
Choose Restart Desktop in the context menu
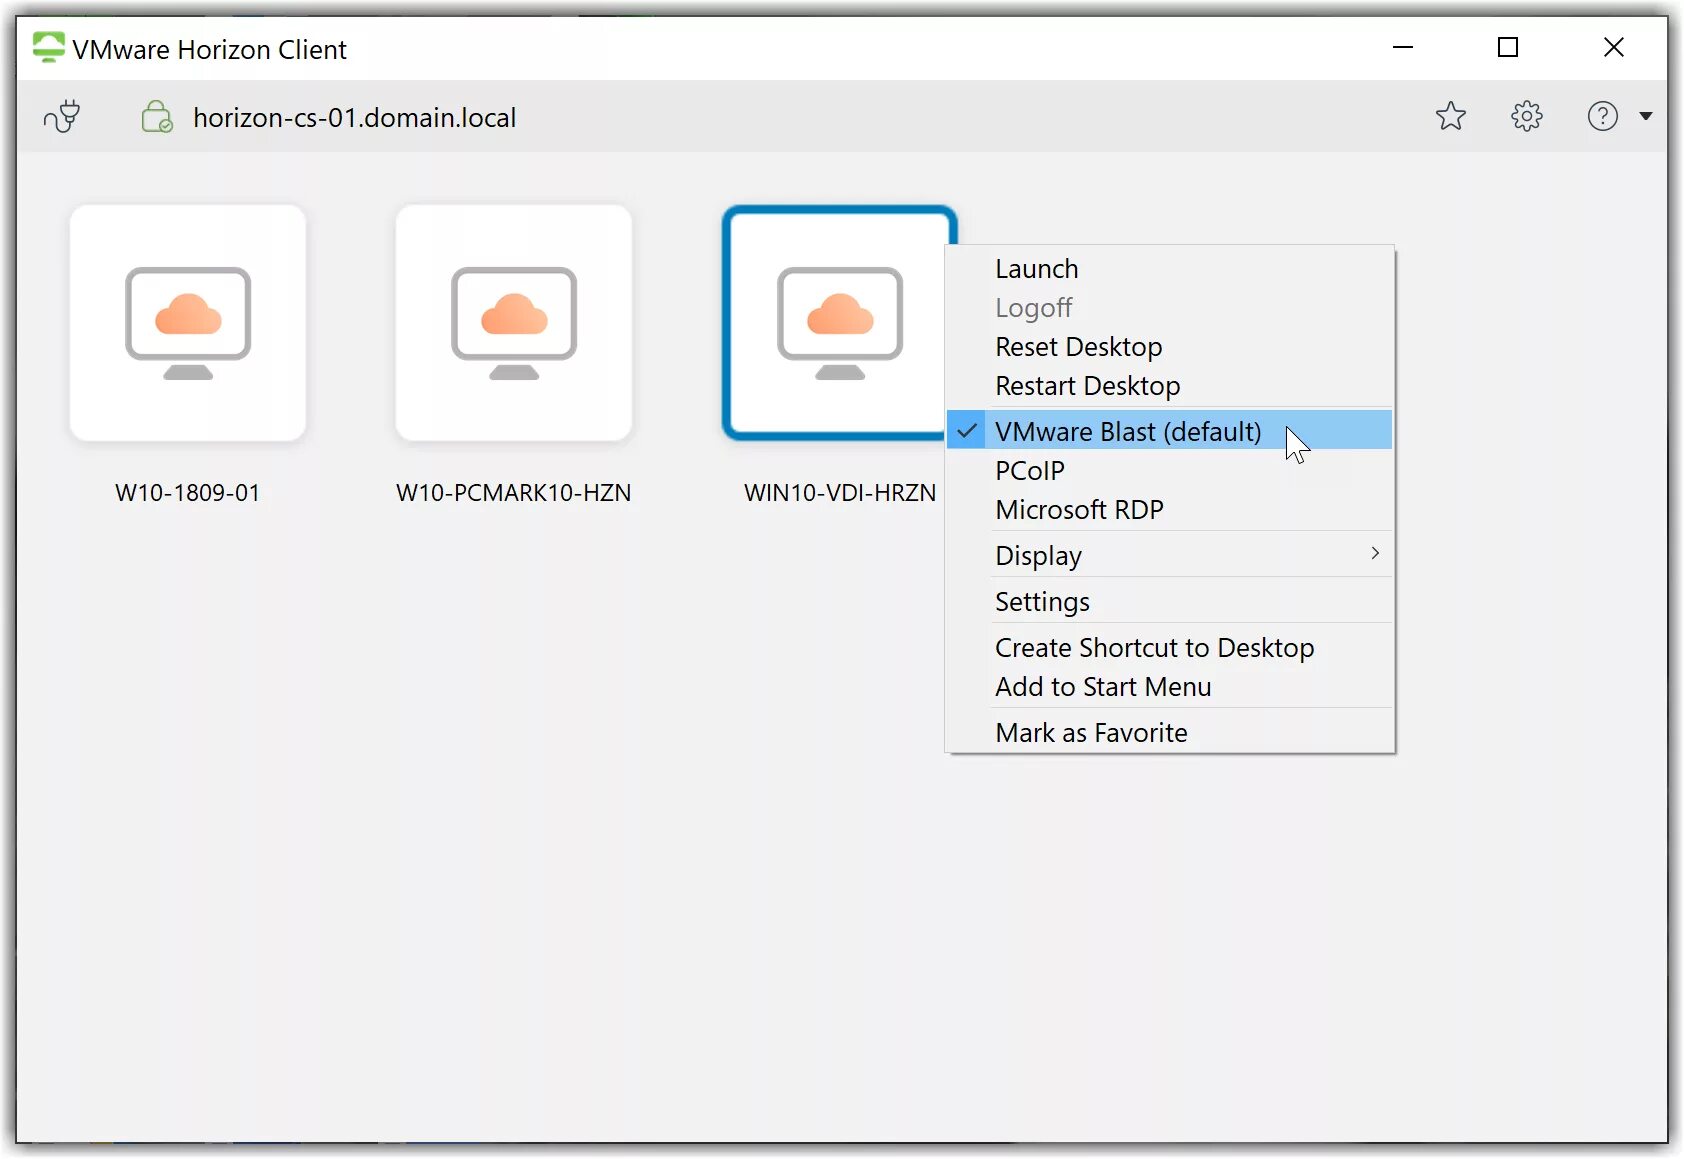click(1169, 386)
